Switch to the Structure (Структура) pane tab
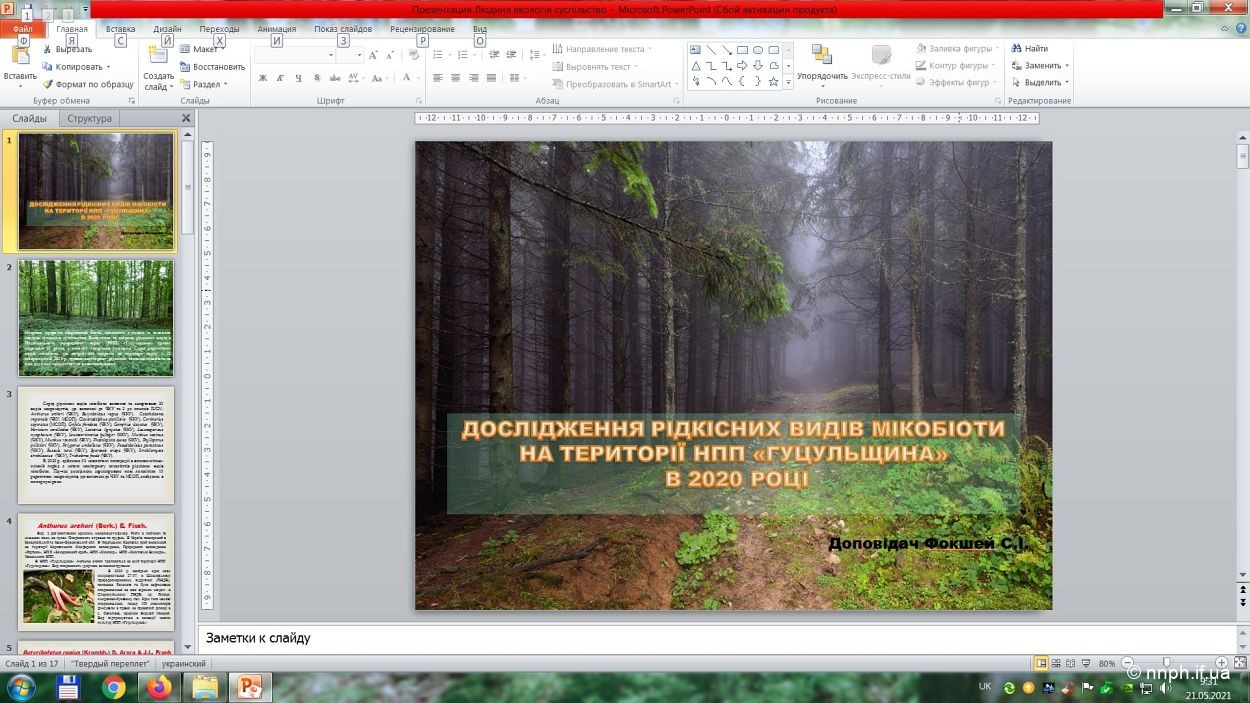This screenshot has width=1250, height=703. point(89,118)
